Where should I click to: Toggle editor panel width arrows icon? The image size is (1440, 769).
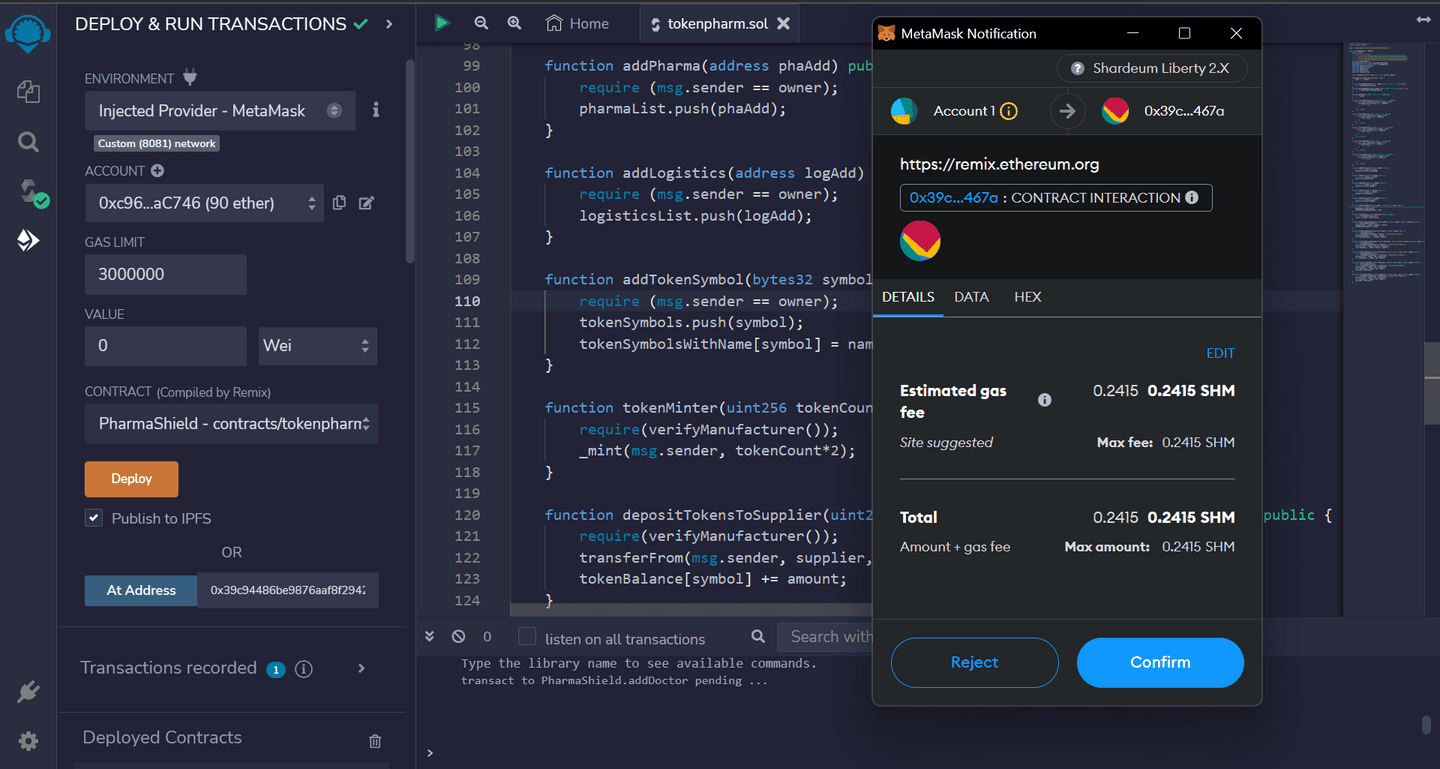click(1422, 19)
